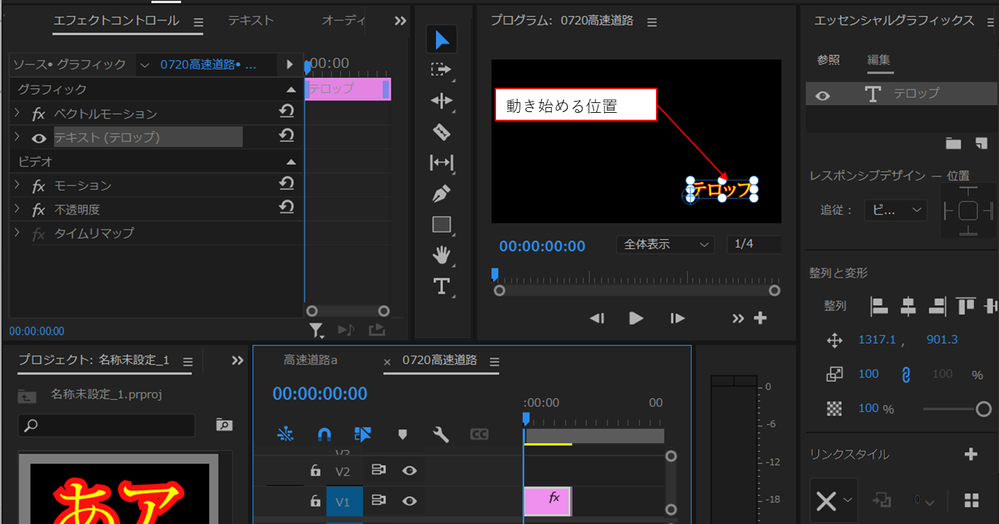The image size is (999, 524).
Task: Switch to the テキスト panel tab
Action: (251, 20)
